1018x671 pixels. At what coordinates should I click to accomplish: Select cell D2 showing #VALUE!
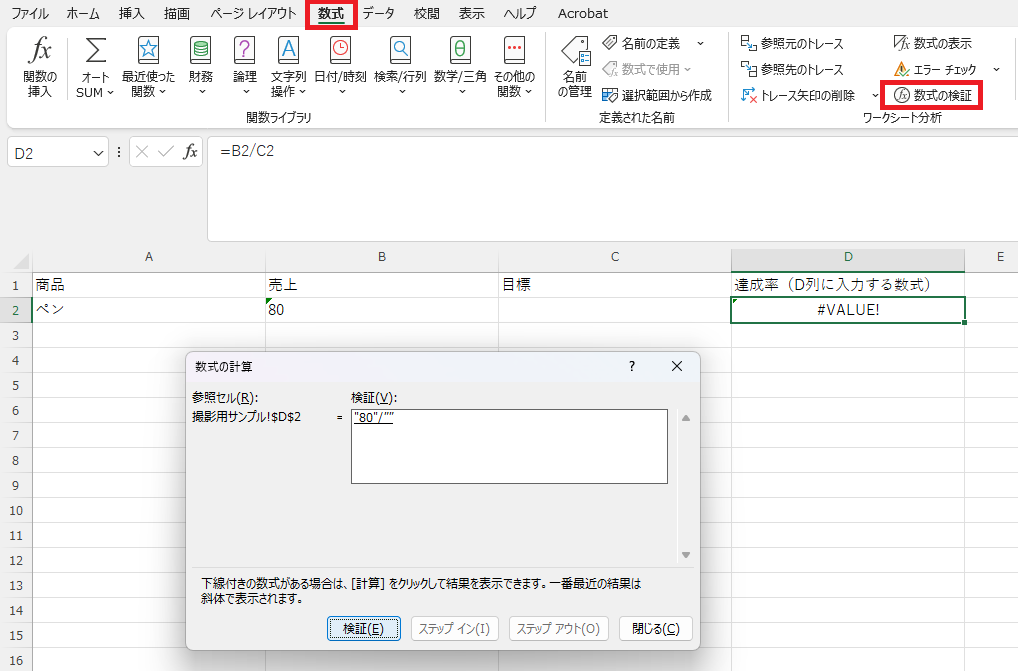coord(848,310)
